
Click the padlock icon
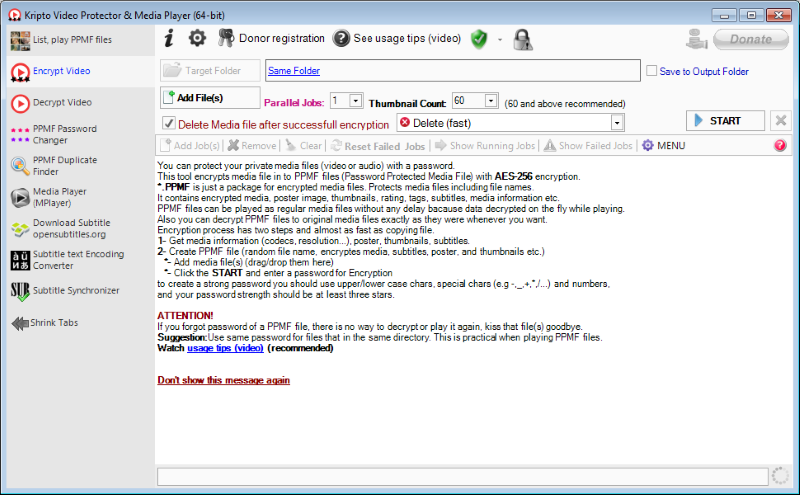pyautogui.click(x=522, y=39)
